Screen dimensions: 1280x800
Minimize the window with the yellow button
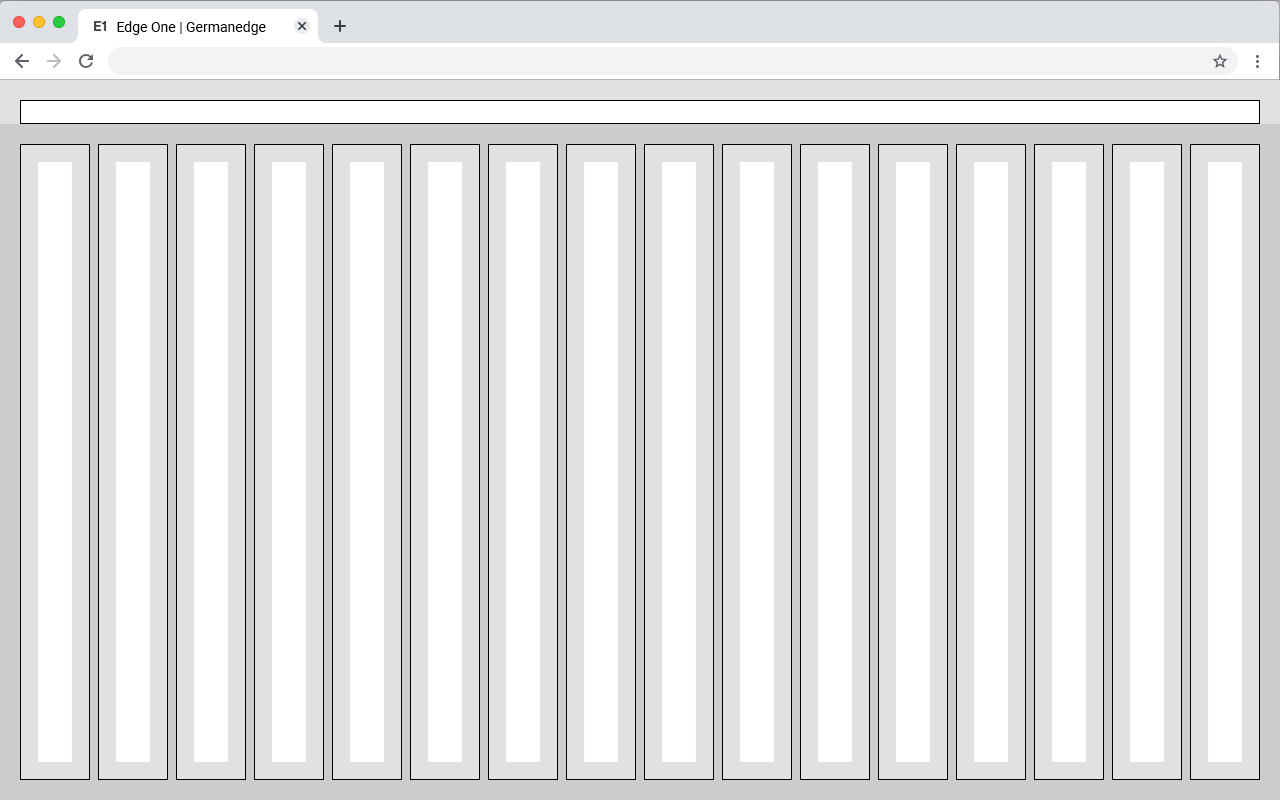[x=39, y=22]
